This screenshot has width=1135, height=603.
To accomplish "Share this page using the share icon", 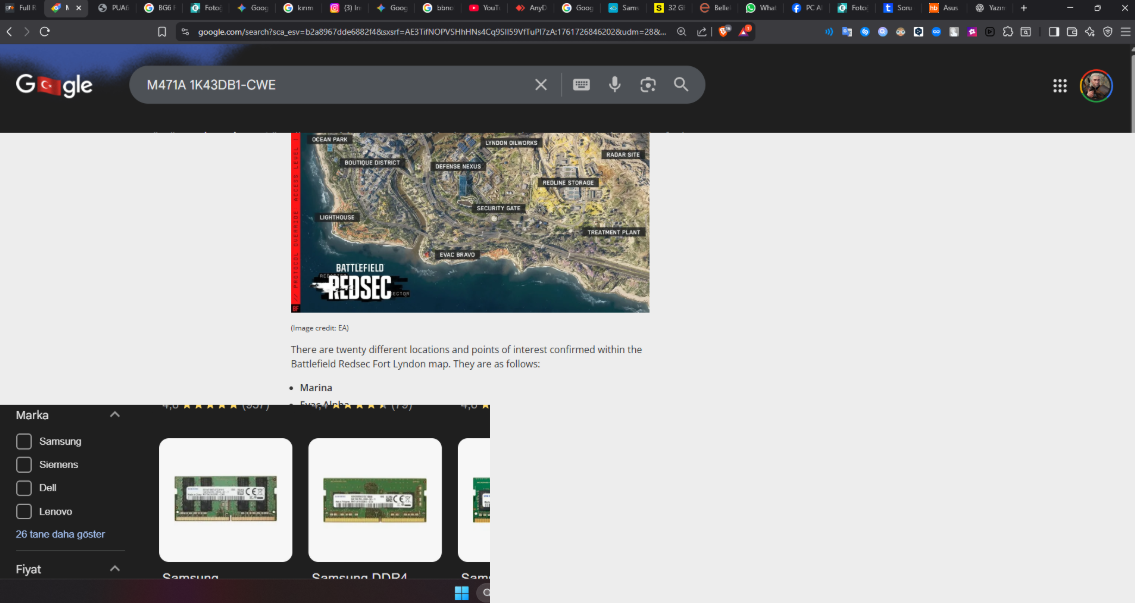I will tap(701, 32).
